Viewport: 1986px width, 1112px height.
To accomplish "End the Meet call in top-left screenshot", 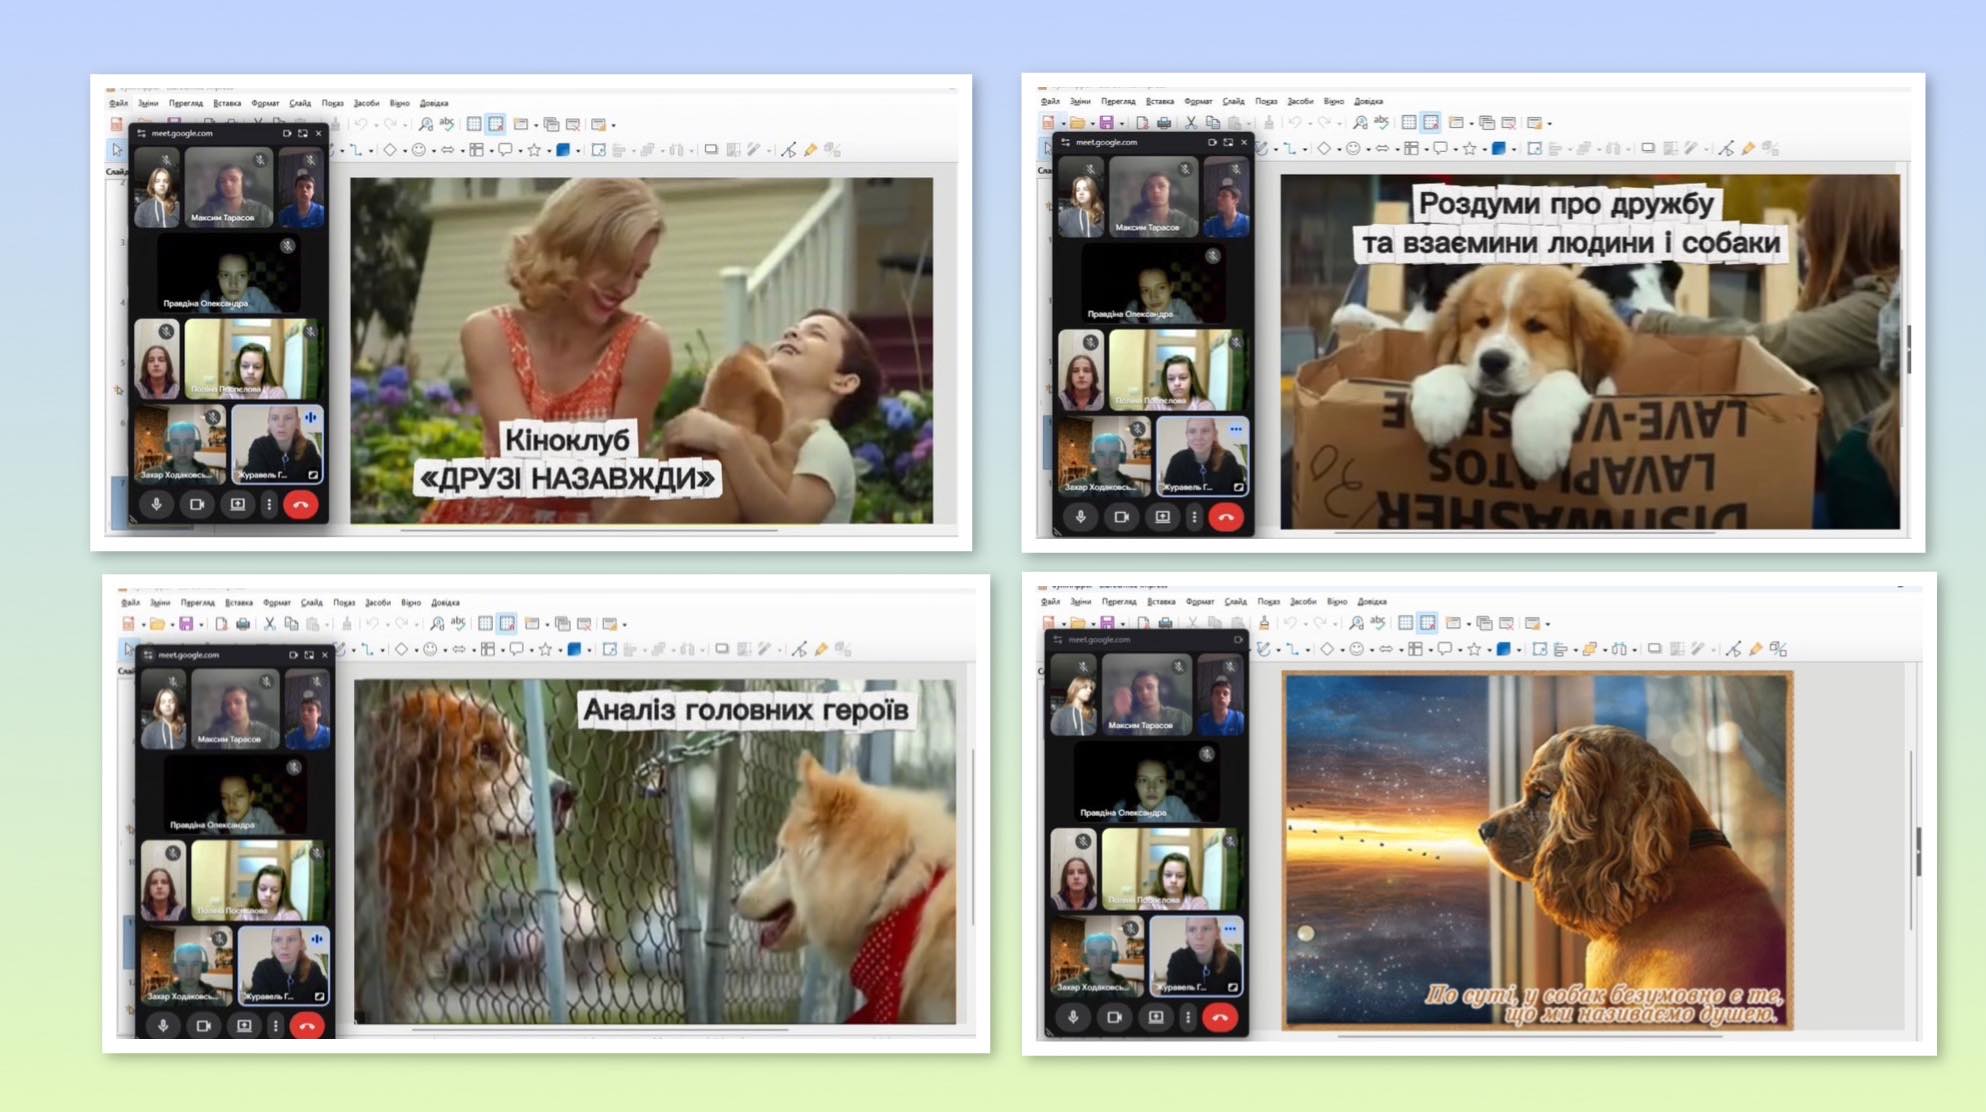I will 300,505.
